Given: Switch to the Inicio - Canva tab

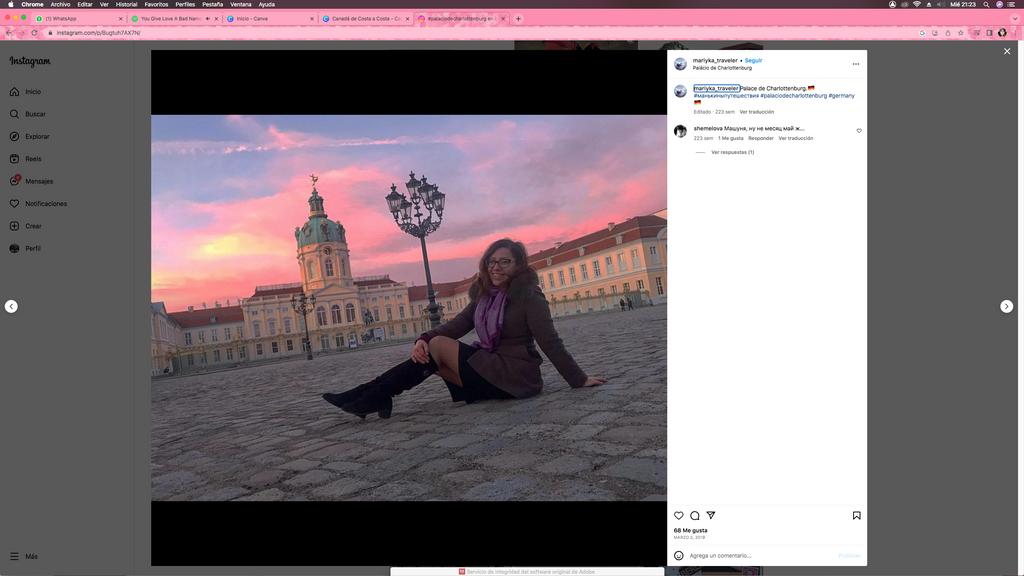Looking at the screenshot, I should [270, 19].
